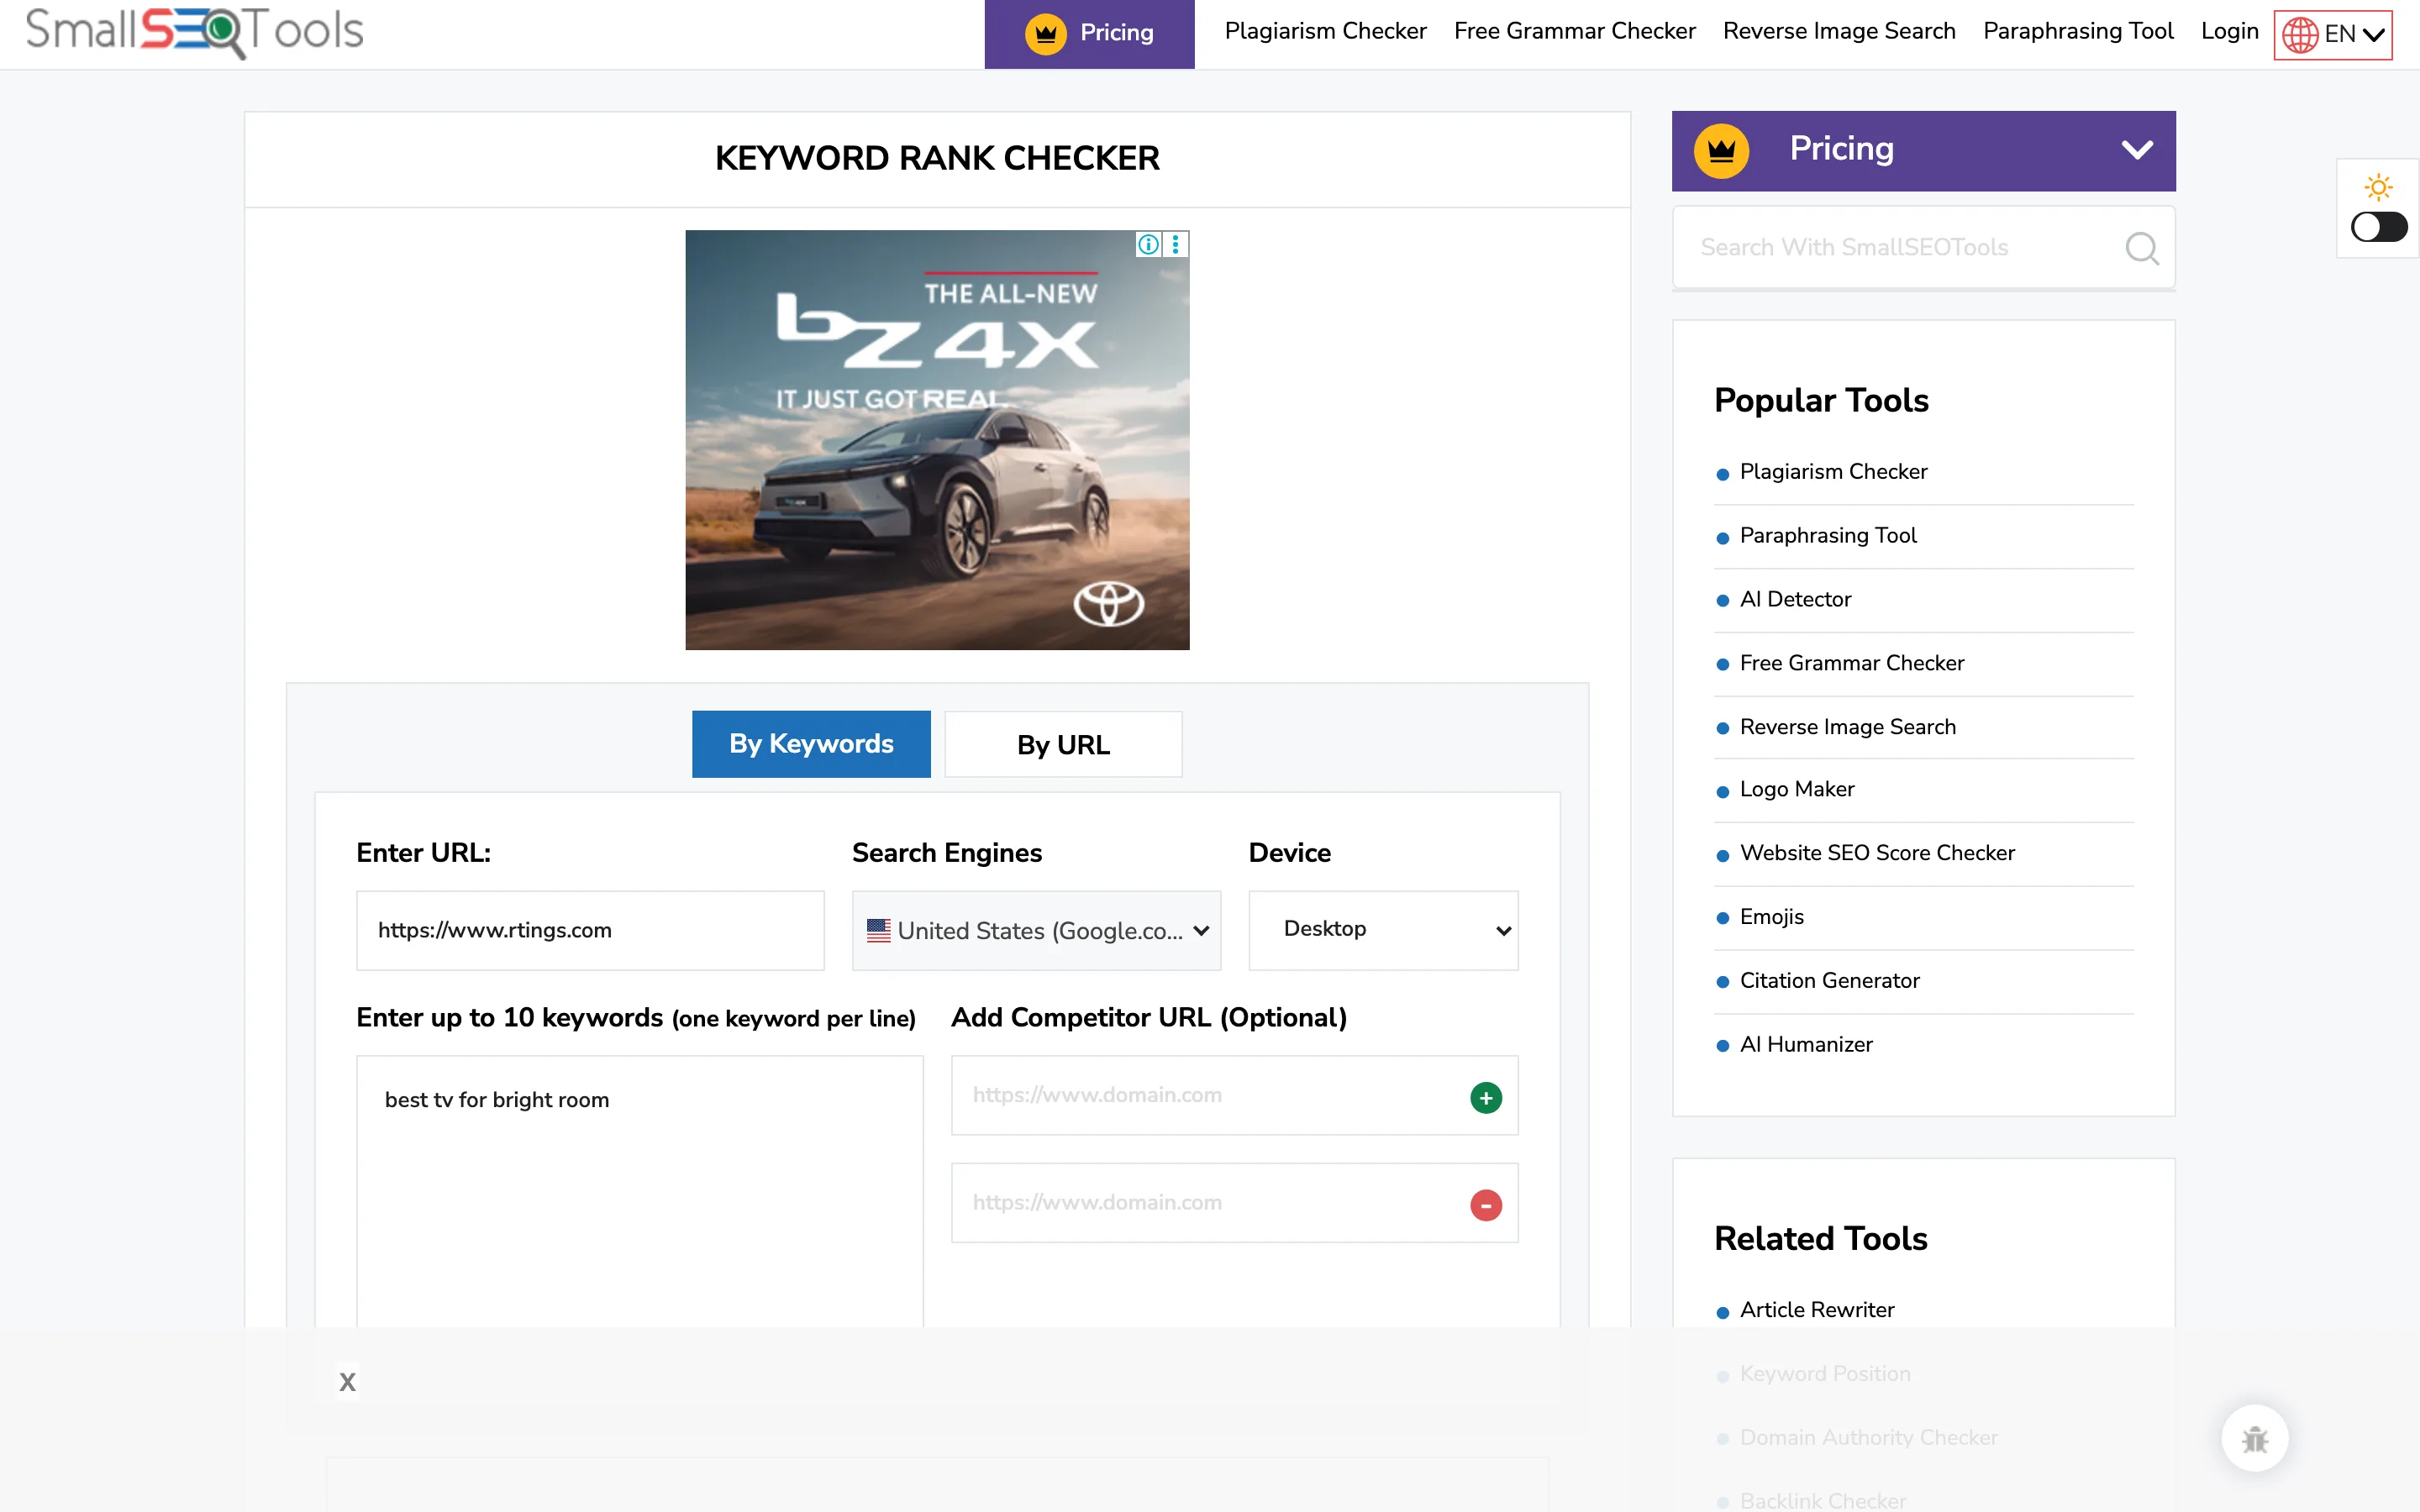Click the red minus remove competitor icon
Viewport: 2420px width, 1512px height.
coord(1485,1205)
